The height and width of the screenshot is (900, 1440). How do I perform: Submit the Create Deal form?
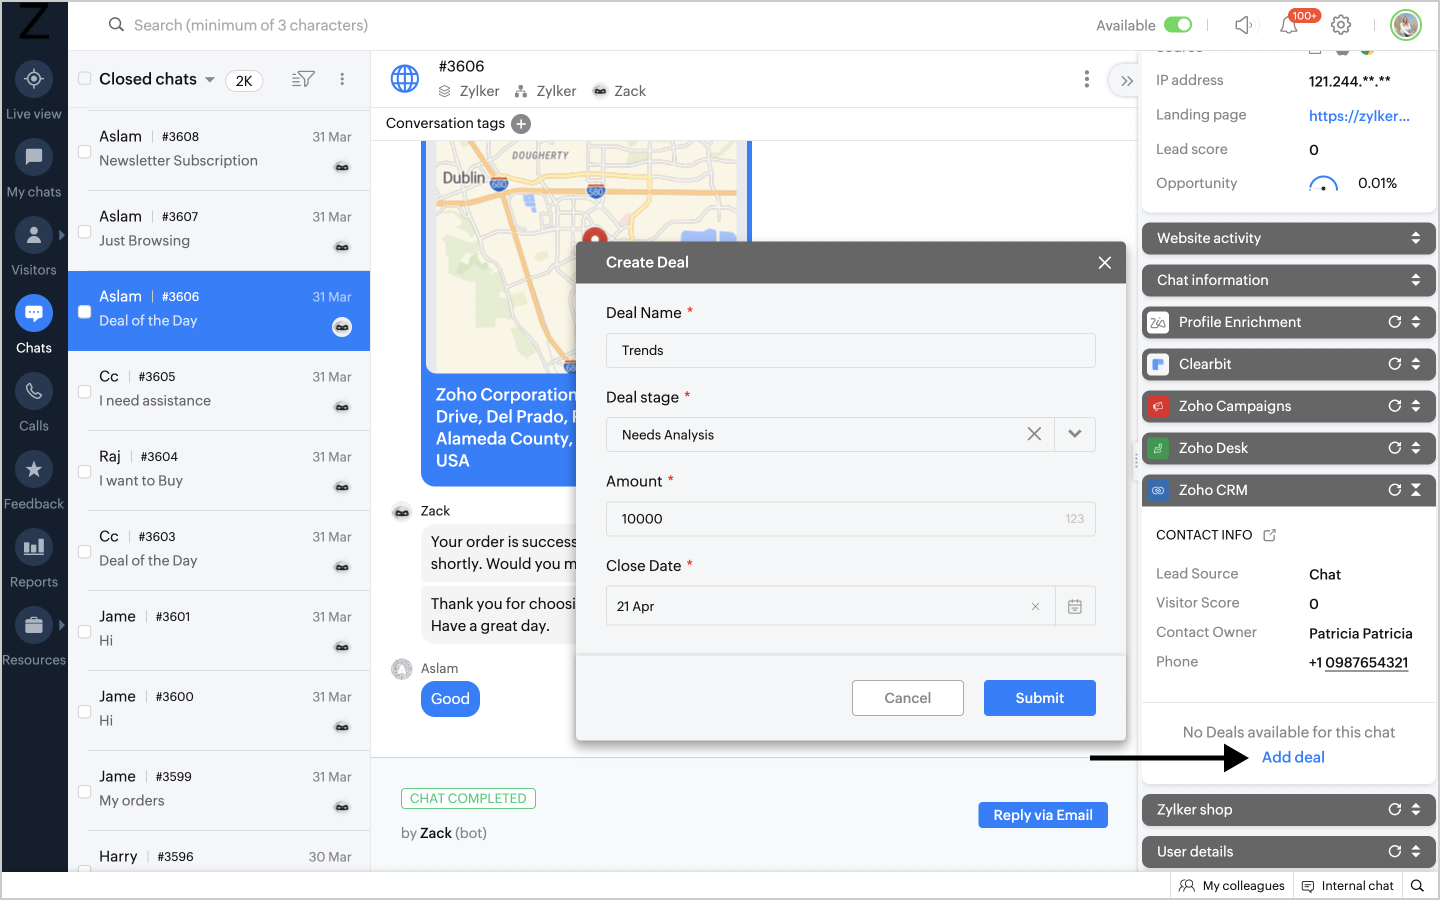1040,698
